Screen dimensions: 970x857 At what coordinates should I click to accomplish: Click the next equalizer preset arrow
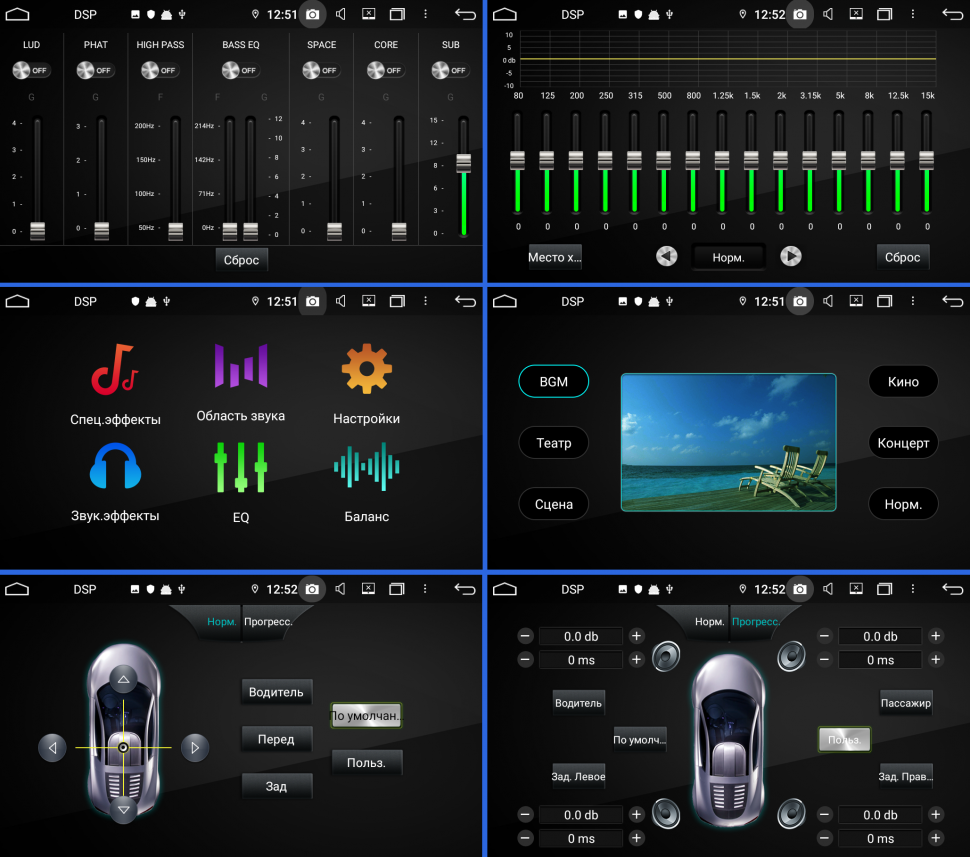[790, 257]
